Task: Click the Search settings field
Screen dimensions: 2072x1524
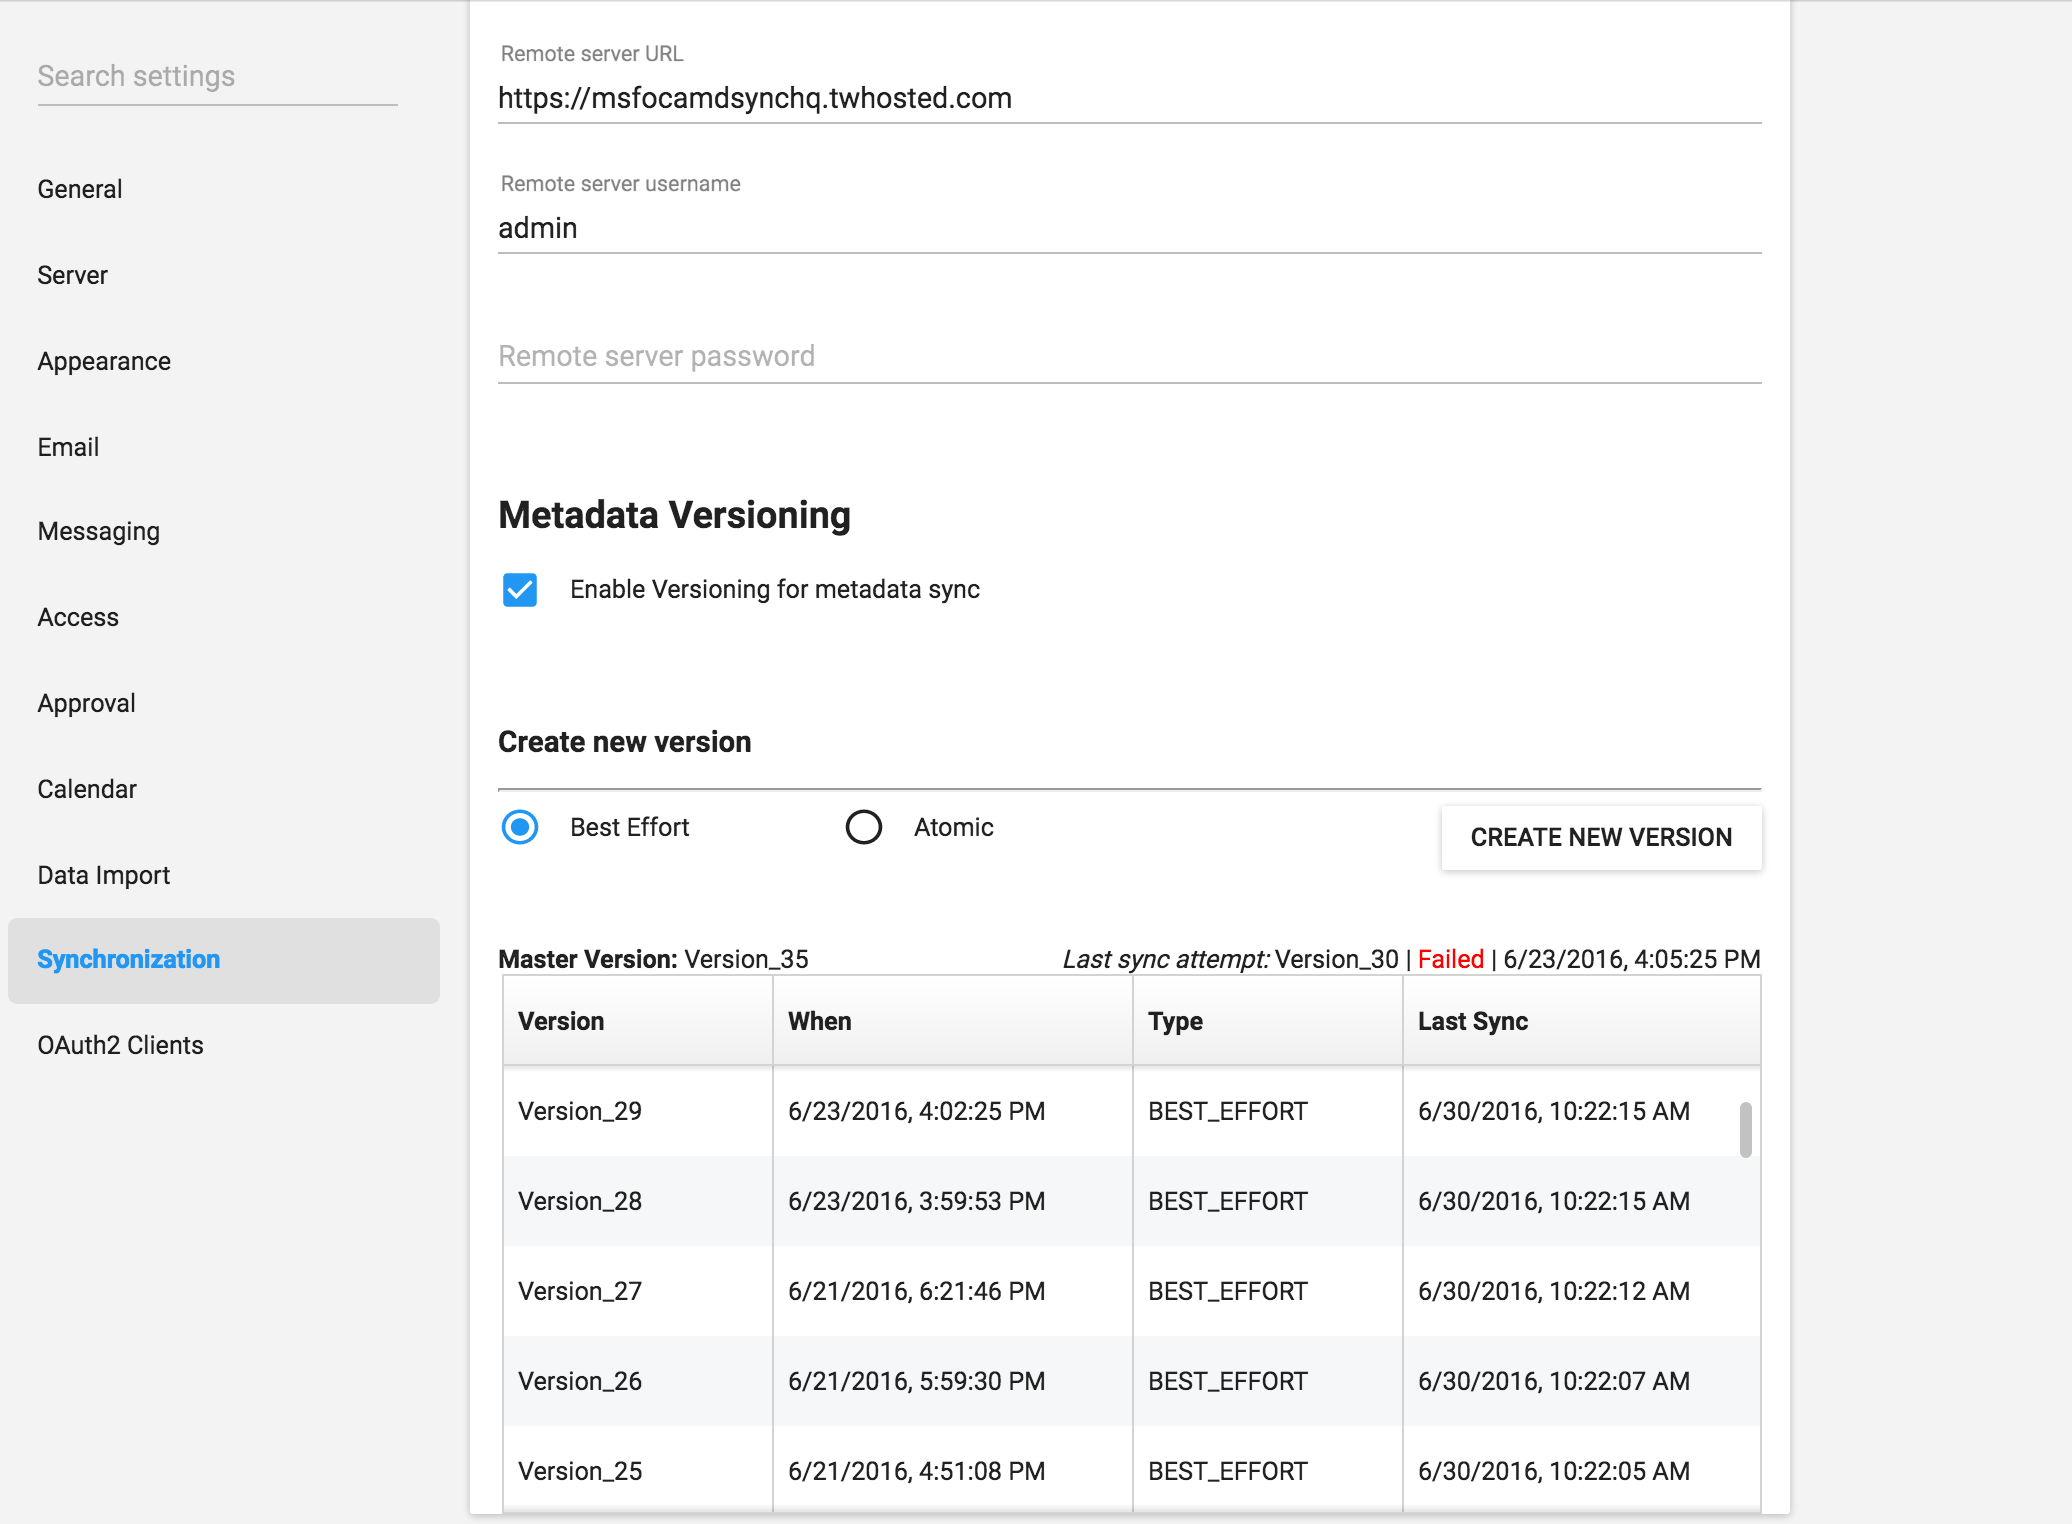Action: [x=216, y=77]
